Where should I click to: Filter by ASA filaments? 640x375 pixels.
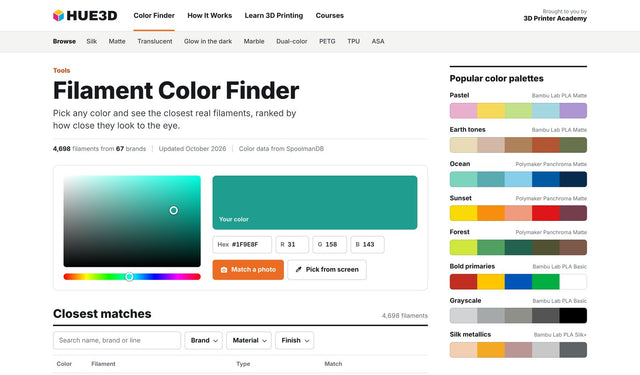click(x=378, y=41)
